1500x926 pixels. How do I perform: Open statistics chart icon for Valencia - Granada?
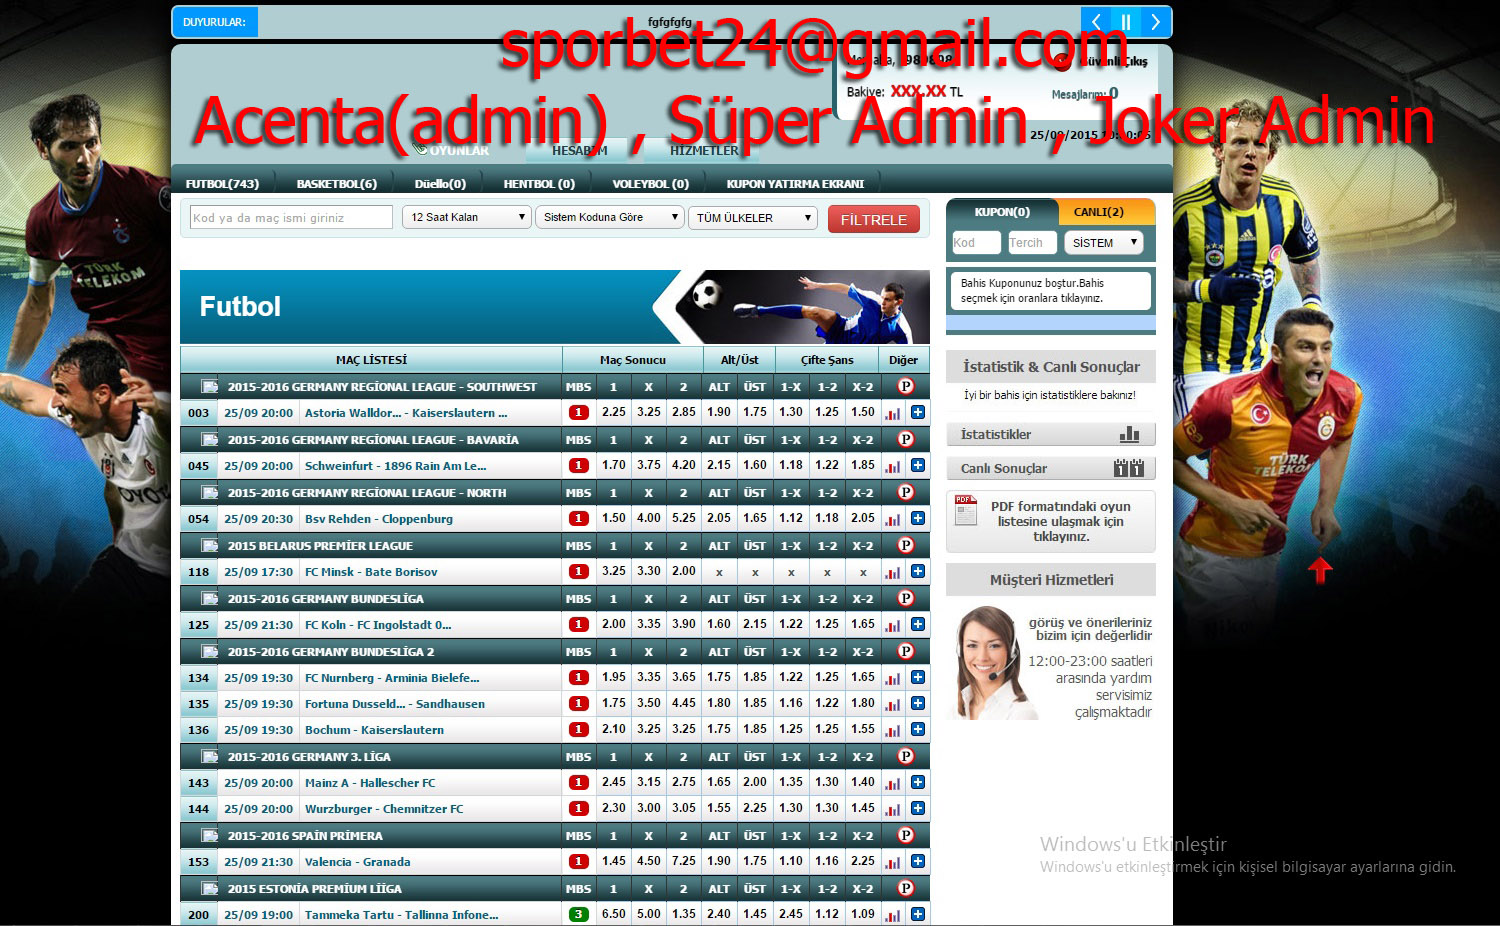[x=892, y=862]
